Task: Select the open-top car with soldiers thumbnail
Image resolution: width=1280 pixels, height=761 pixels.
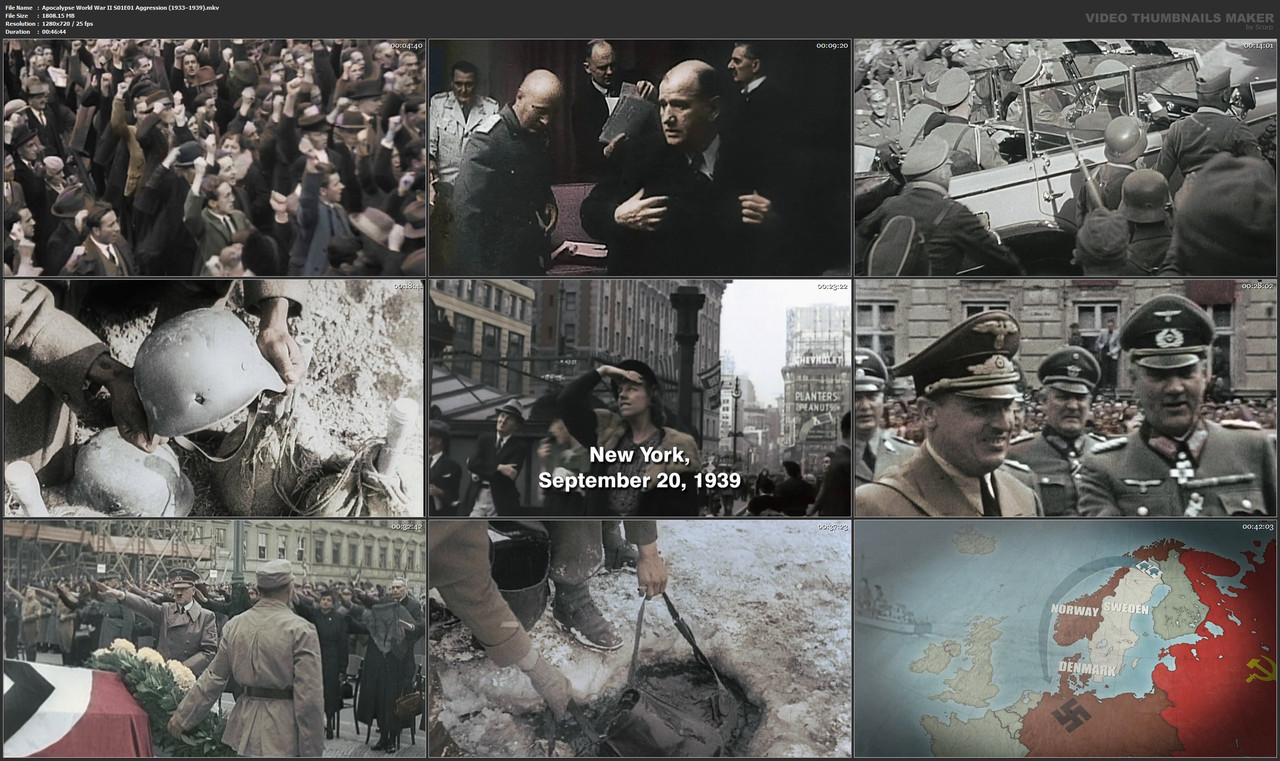Action: click(x=1065, y=157)
